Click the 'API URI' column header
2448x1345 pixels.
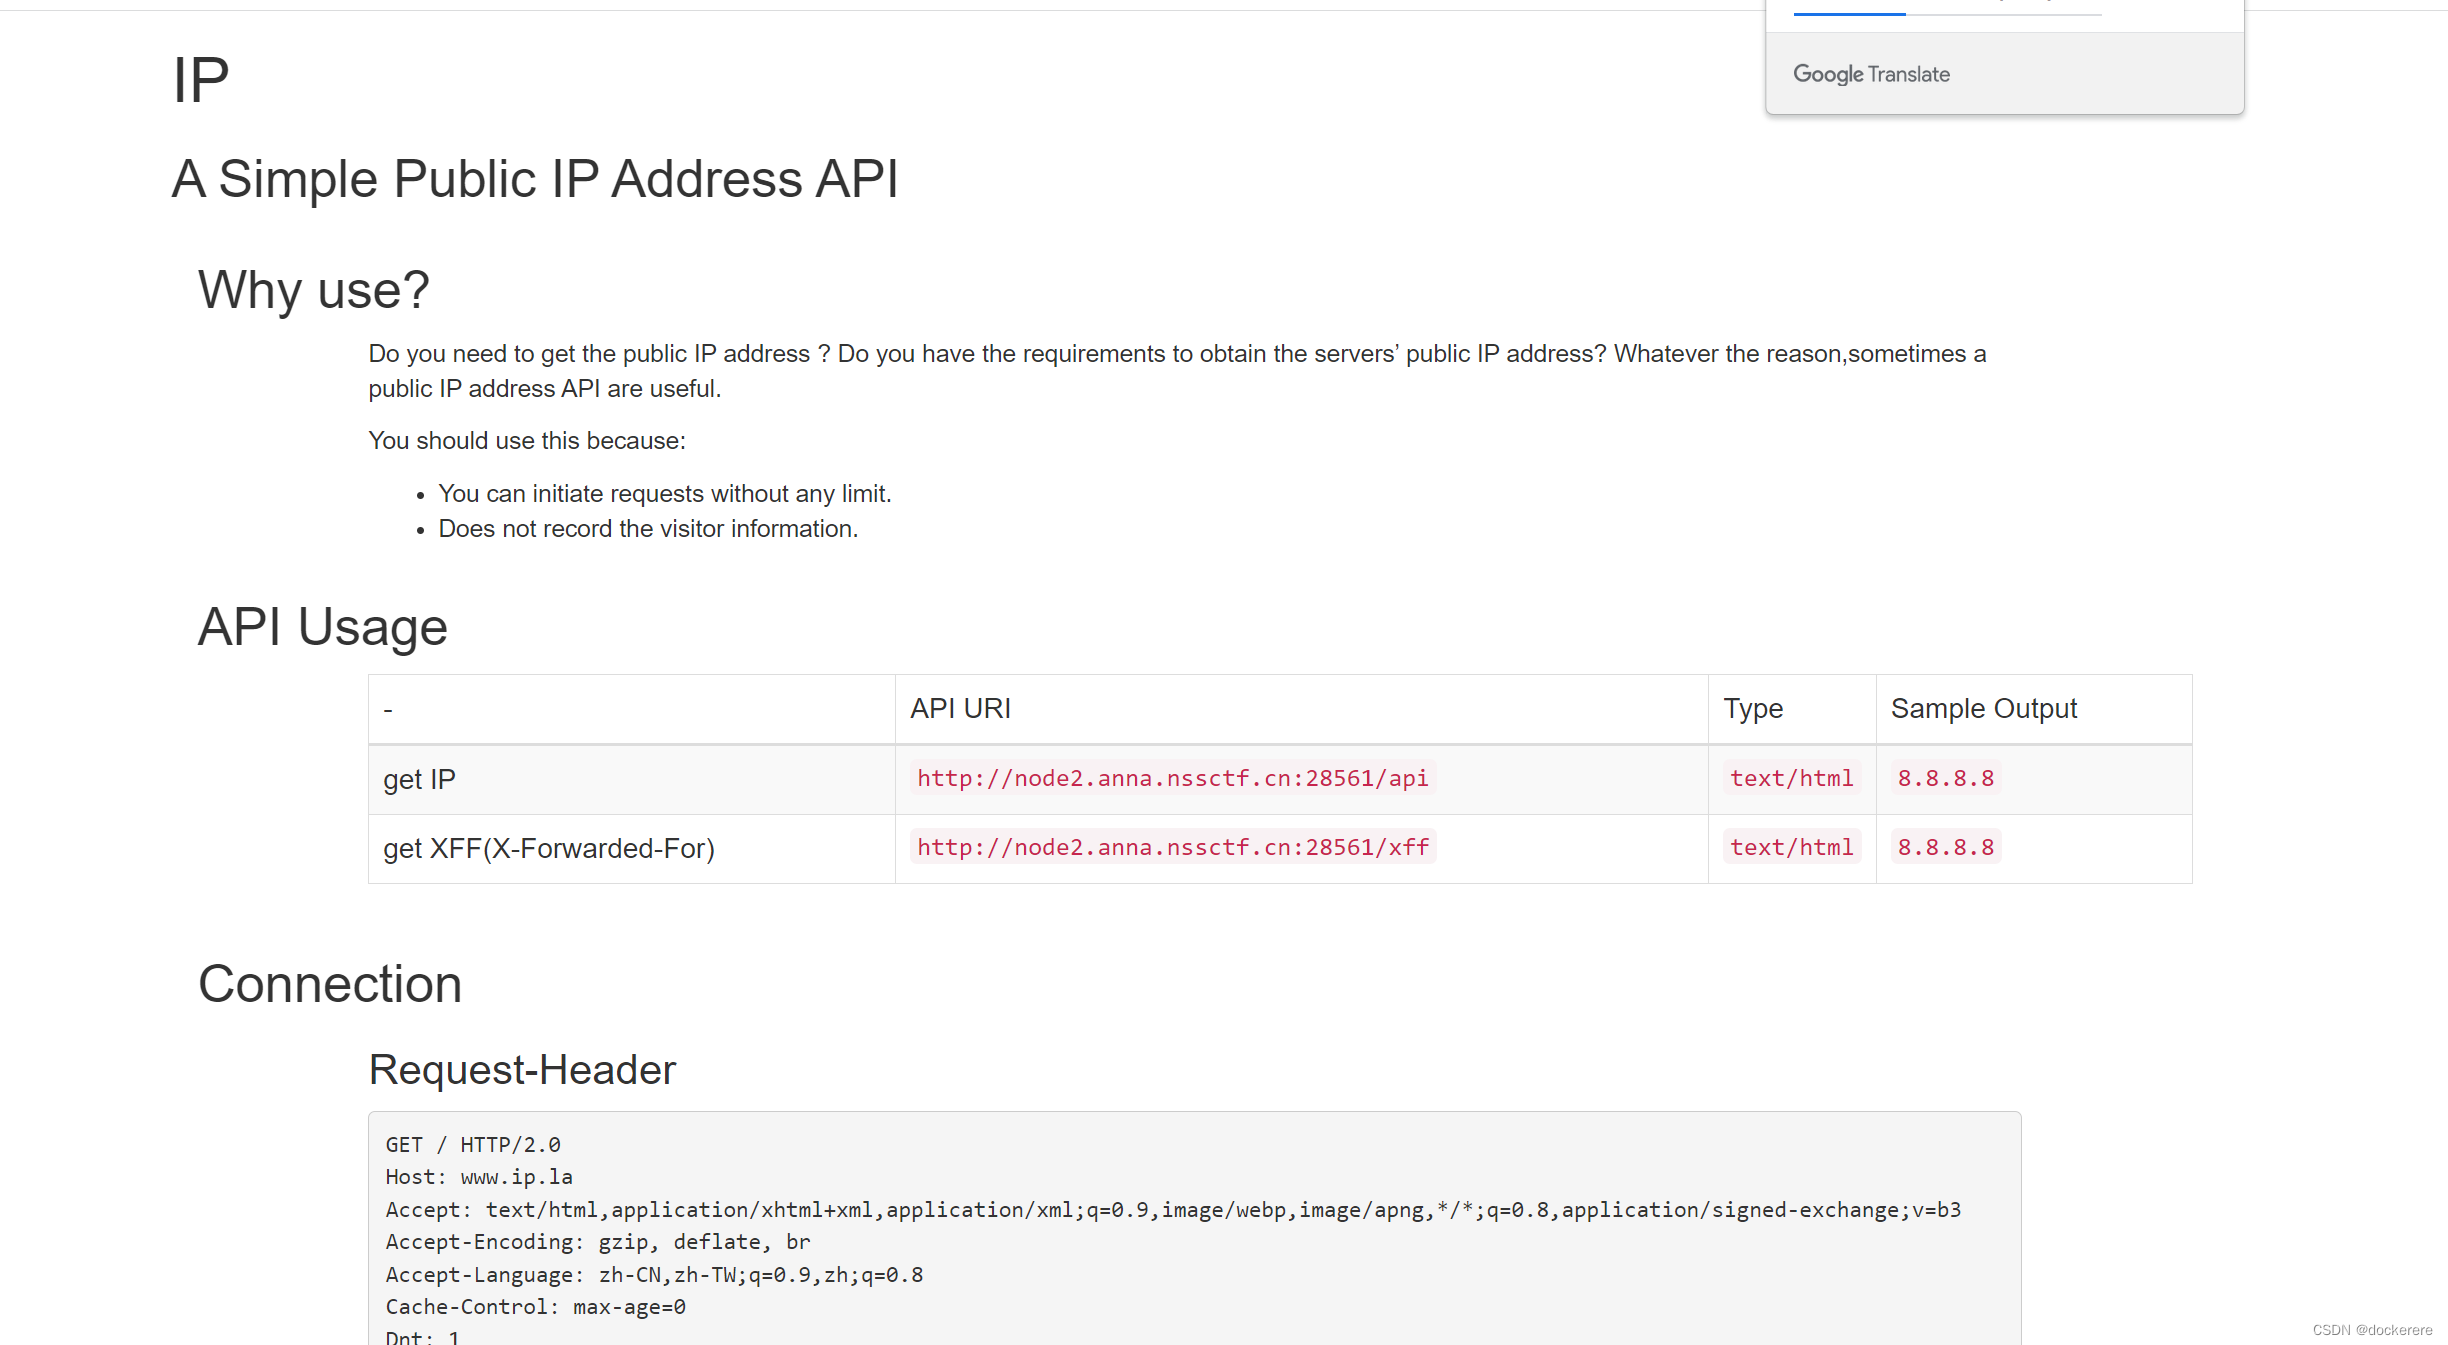[x=960, y=708]
